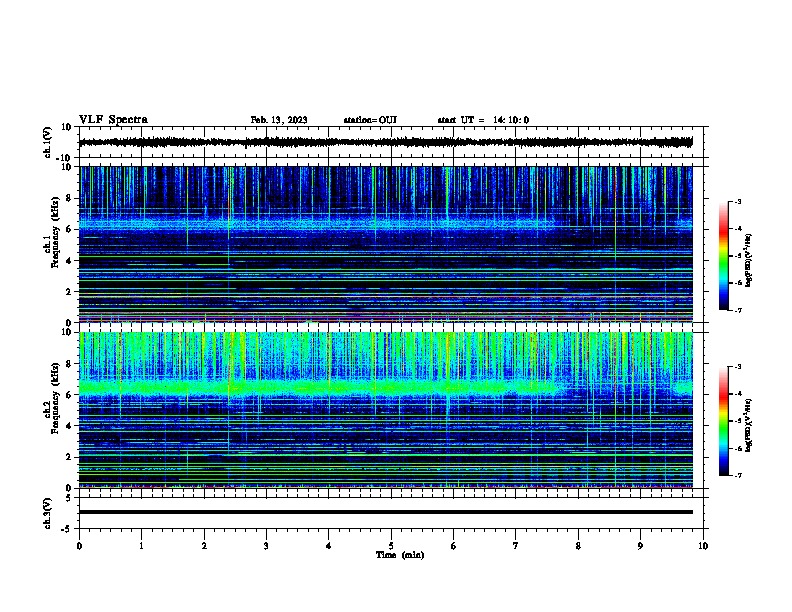Click the ch.1 spectrogram color scale bar
792x612 pixels.
(x=724, y=256)
